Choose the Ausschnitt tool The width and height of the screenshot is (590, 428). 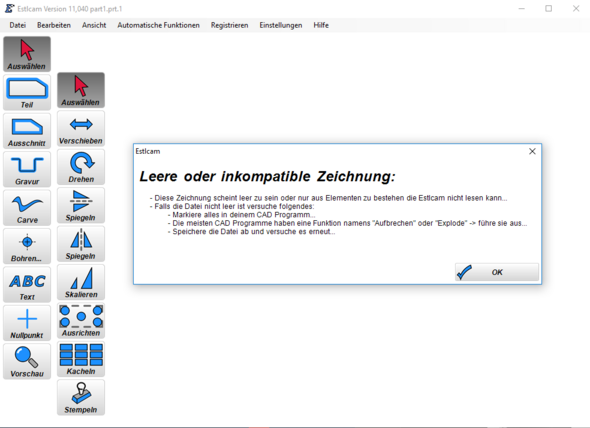click(x=27, y=131)
